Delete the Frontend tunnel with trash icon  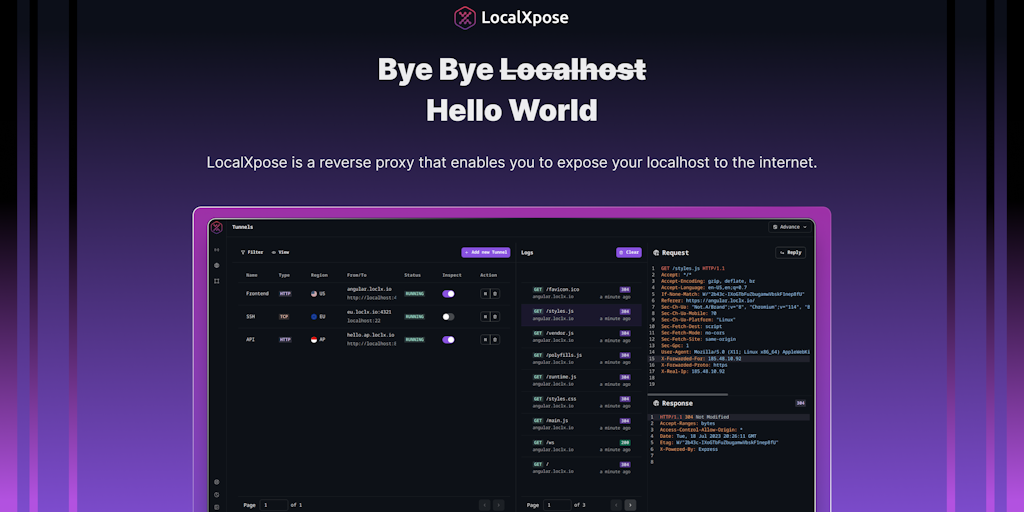point(495,294)
